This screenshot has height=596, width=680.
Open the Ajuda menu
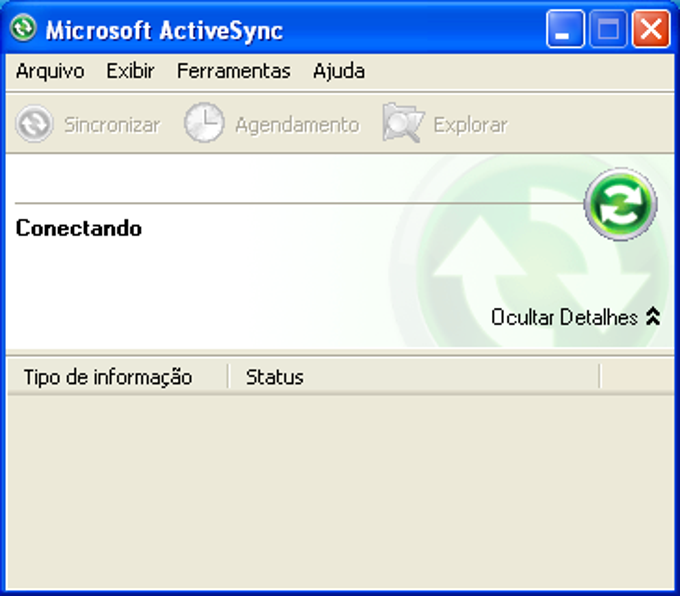pyautogui.click(x=339, y=71)
